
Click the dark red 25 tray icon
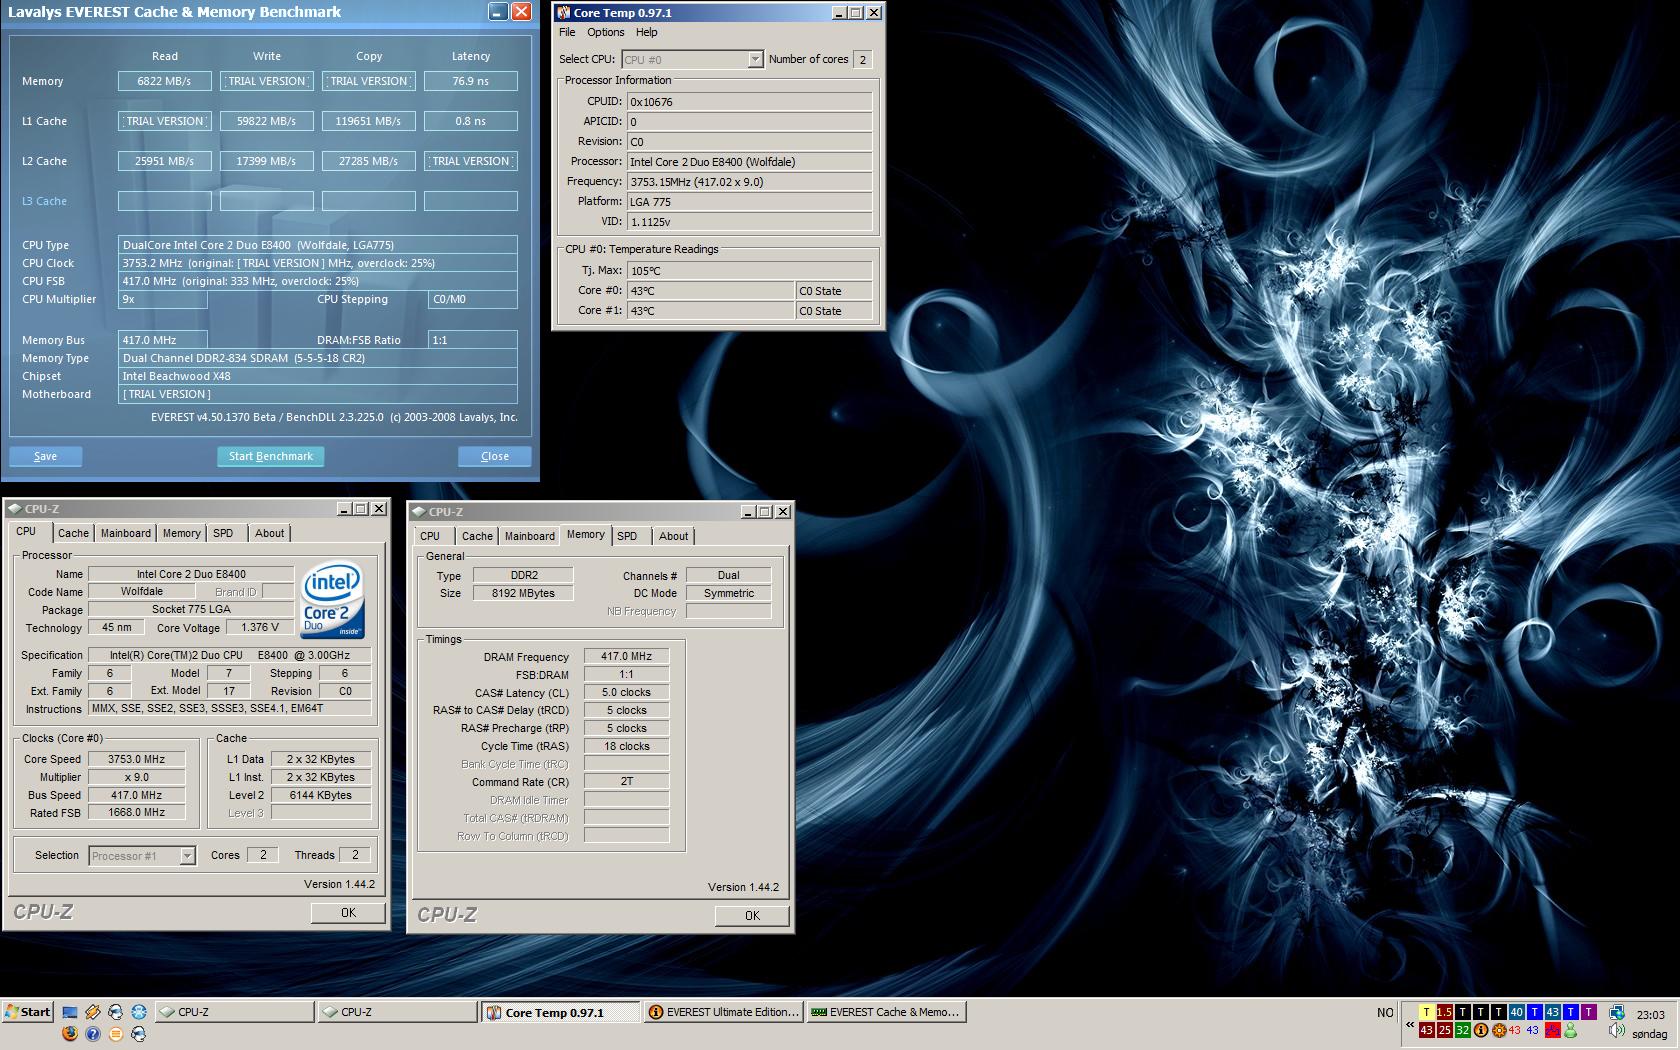1445,1030
